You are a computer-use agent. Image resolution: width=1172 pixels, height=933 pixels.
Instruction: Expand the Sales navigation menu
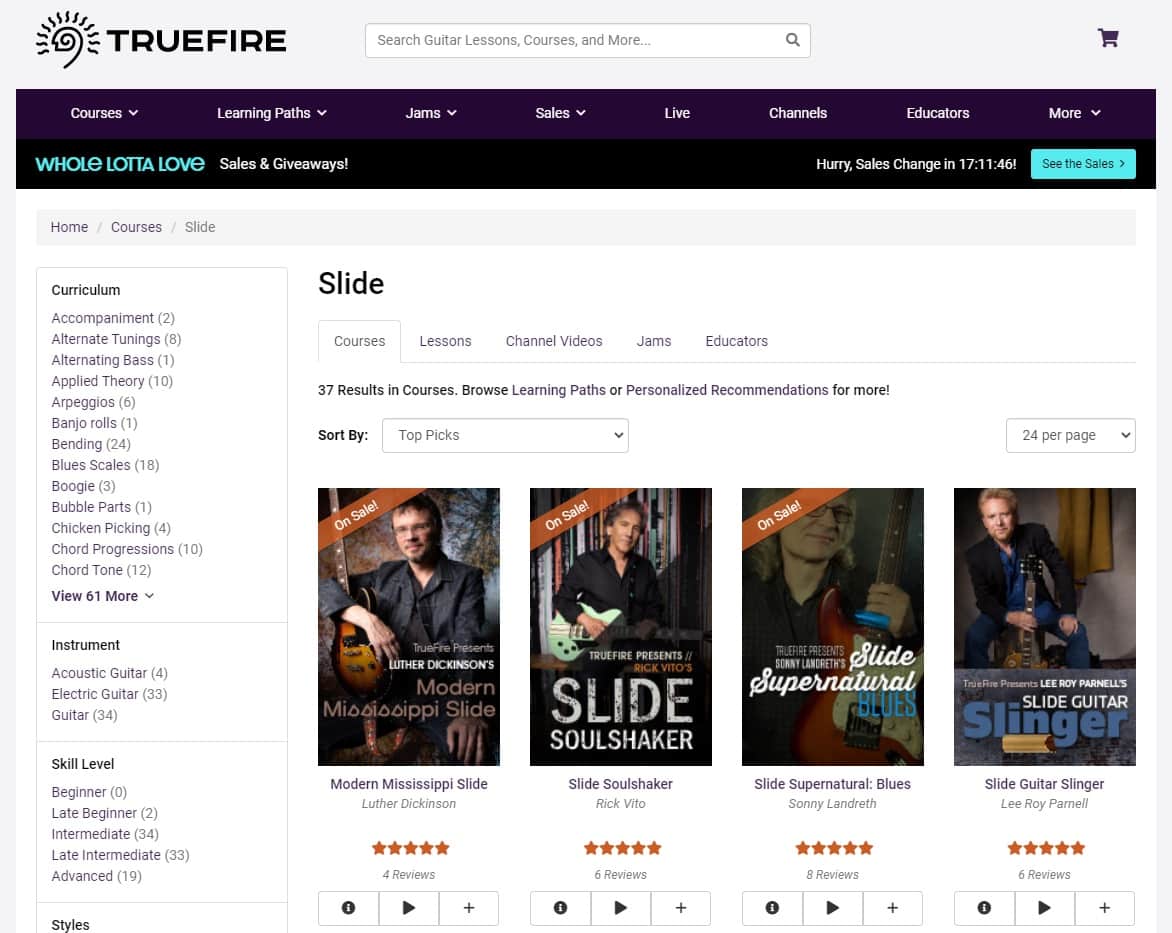click(560, 113)
